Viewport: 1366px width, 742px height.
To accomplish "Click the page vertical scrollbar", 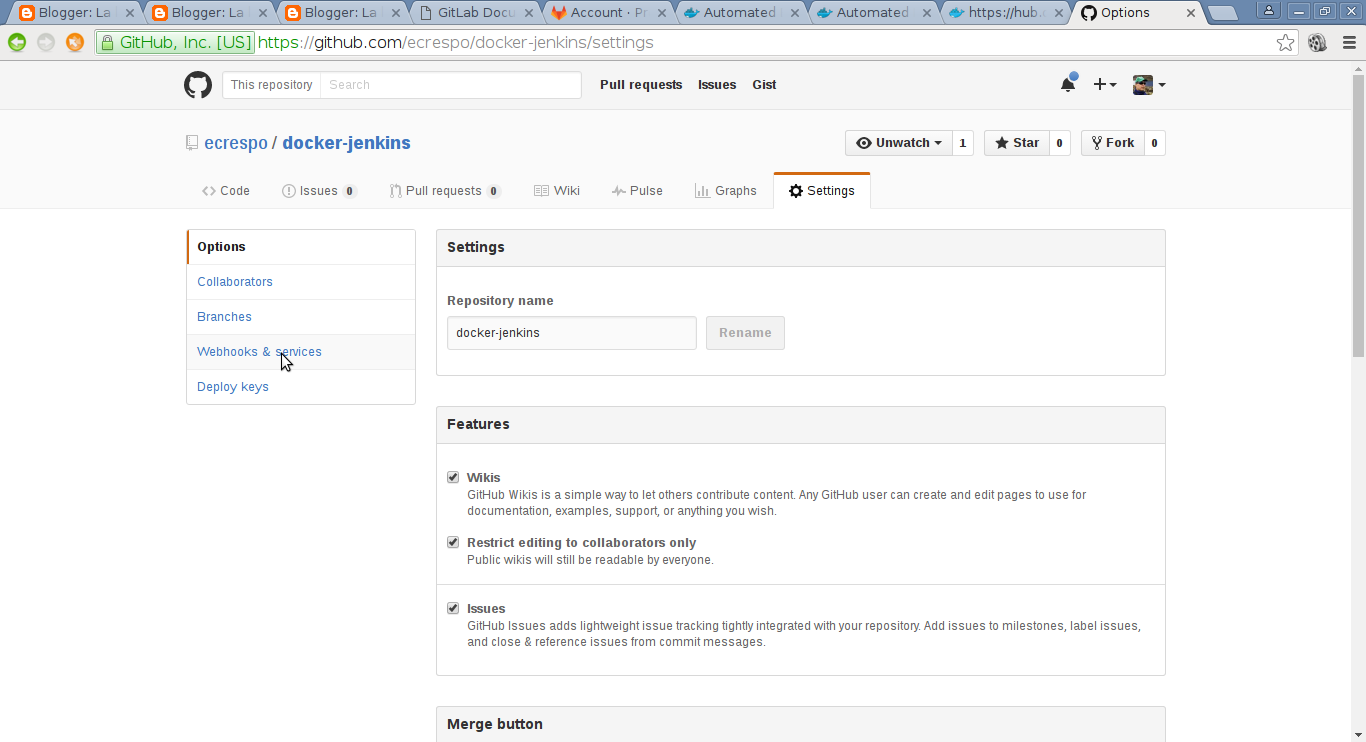I will pos(1358,400).
